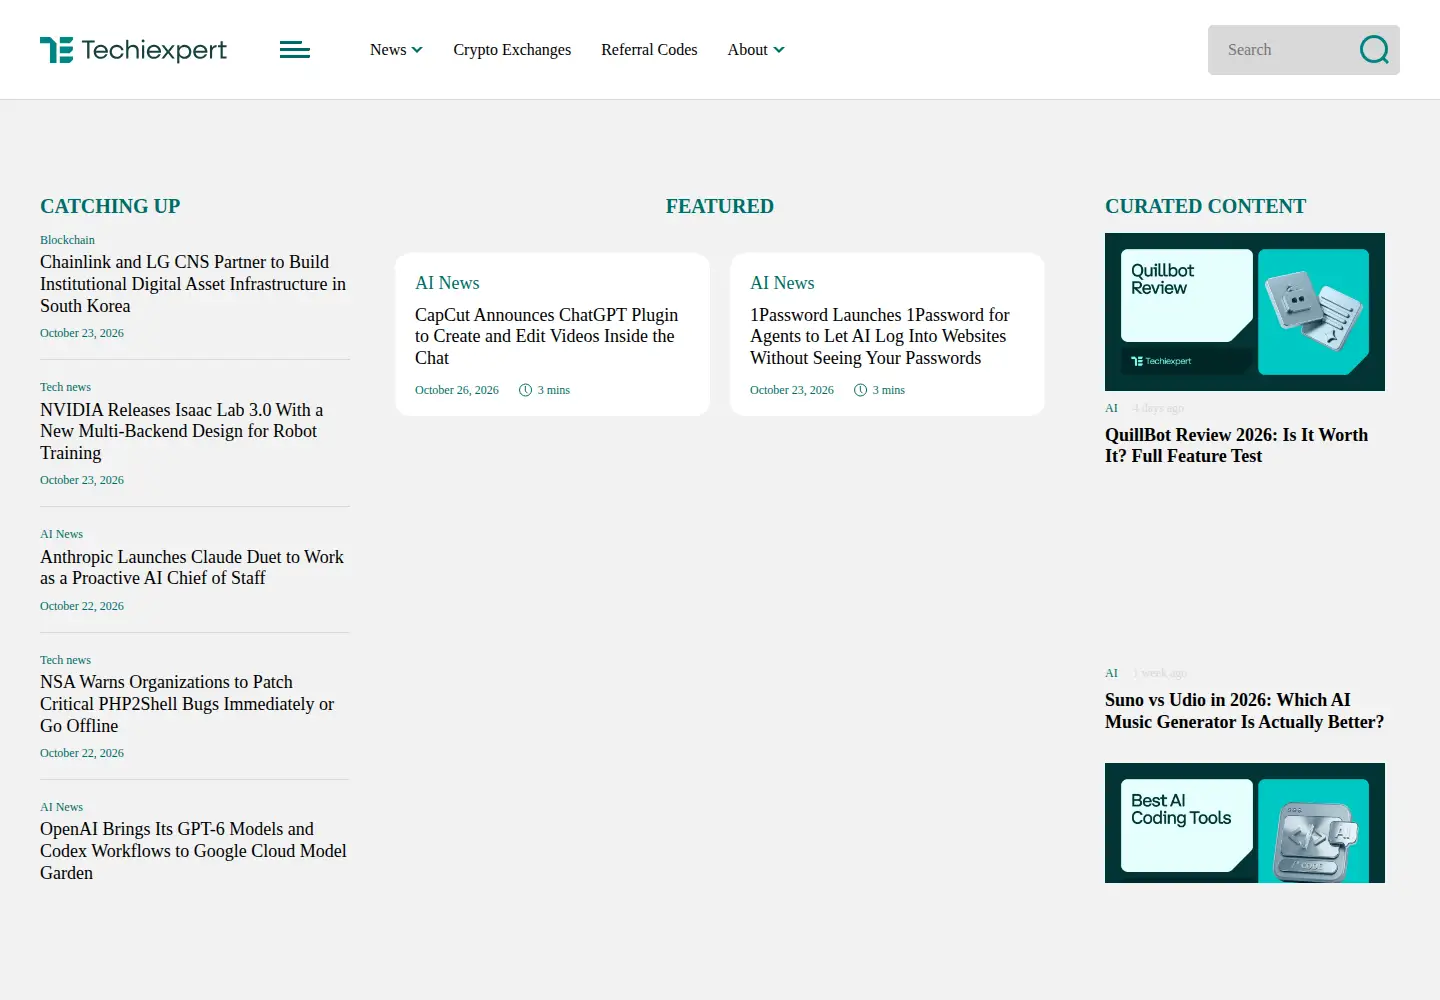The width and height of the screenshot is (1440, 1000).
Task: Click AI tag above Suno vs Udio
Action: (x=1111, y=673)
